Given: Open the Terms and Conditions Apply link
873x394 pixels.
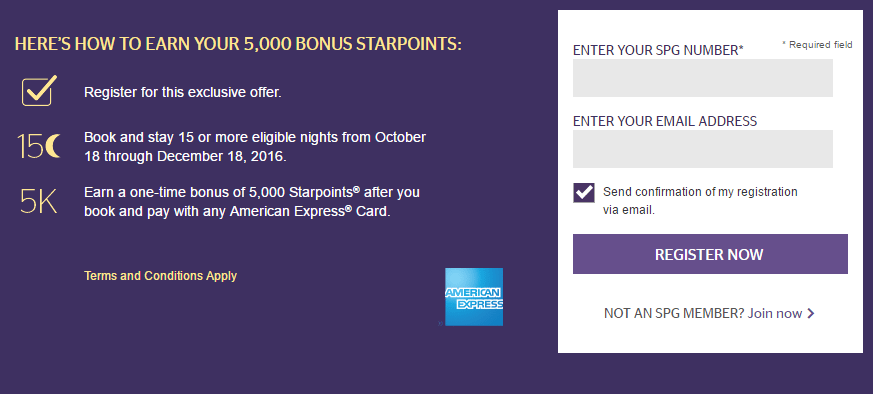Looking at the screenshot, I should tap(160, 276).
